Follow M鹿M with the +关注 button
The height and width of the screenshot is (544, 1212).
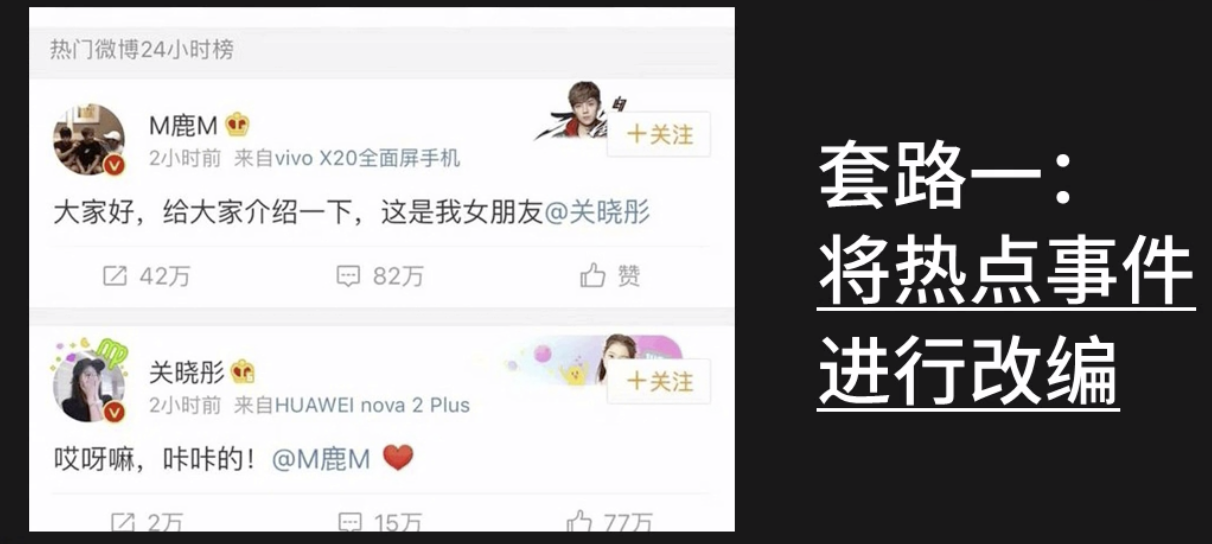click(659, 134)
